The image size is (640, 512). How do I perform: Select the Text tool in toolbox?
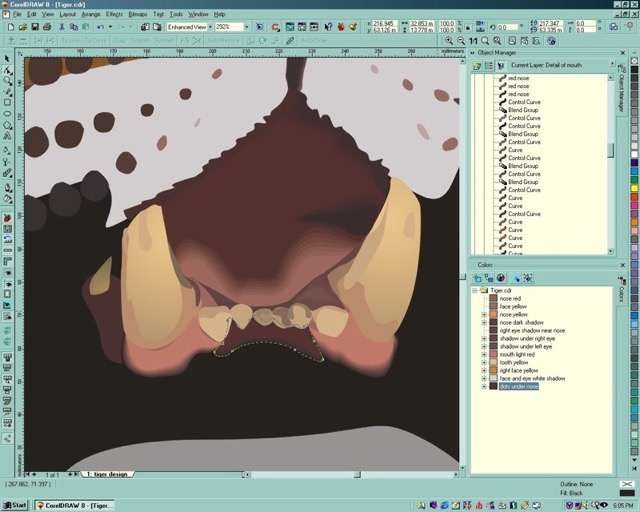point(7,136)
